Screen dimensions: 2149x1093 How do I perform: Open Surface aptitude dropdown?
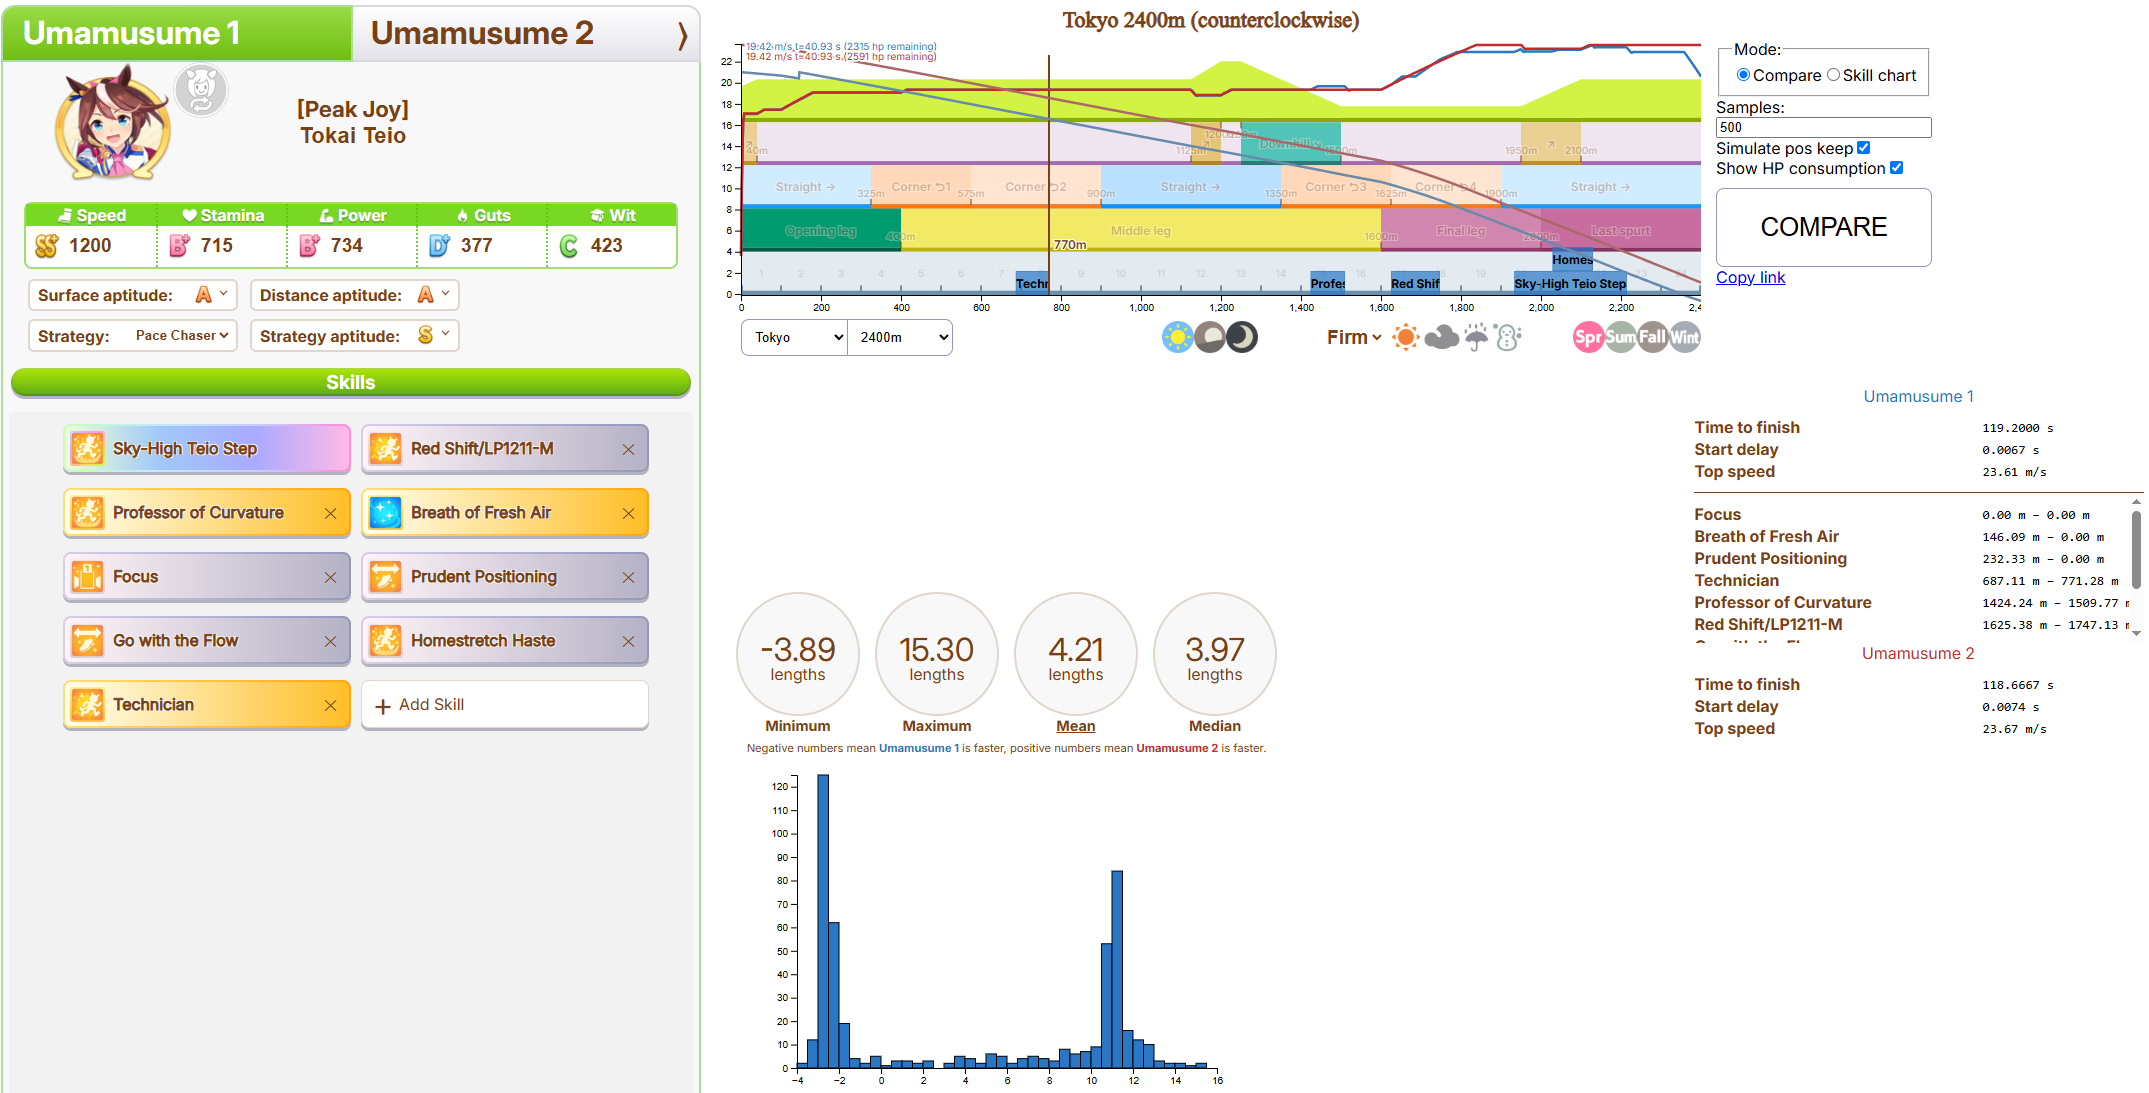pyautogui.click(x=211, y=295)
